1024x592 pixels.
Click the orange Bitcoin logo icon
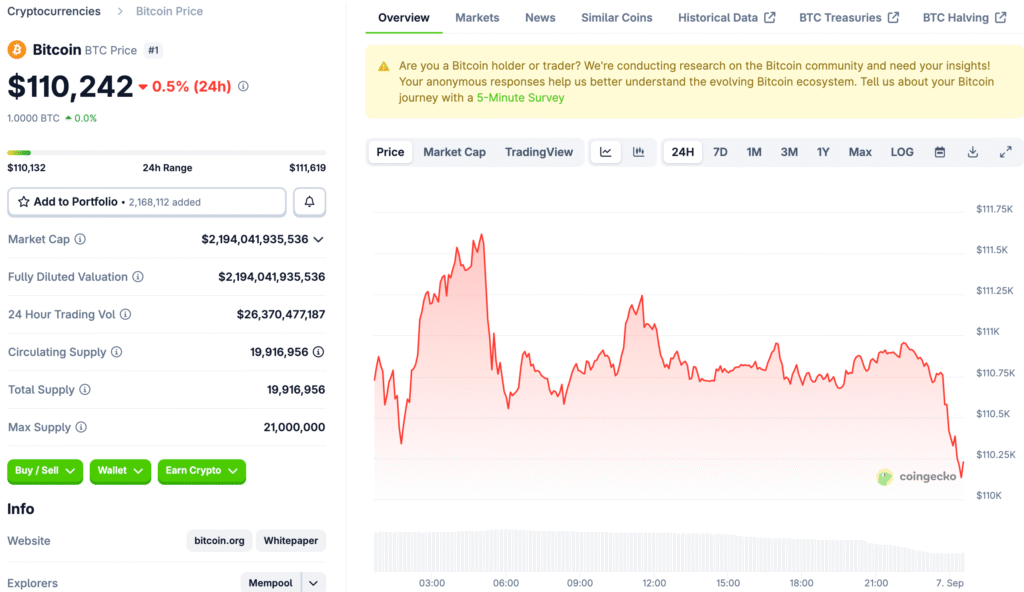click(17, 50)
